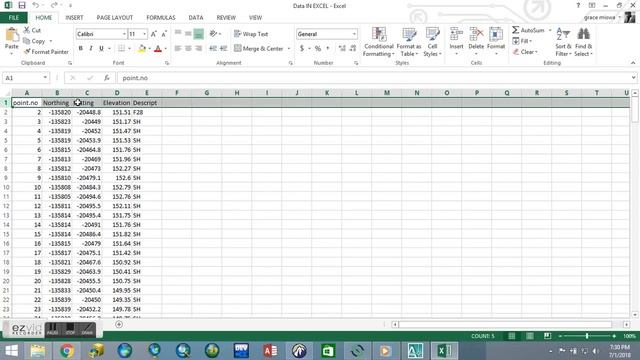Click the Insert Function fx icon

(107, 78)
